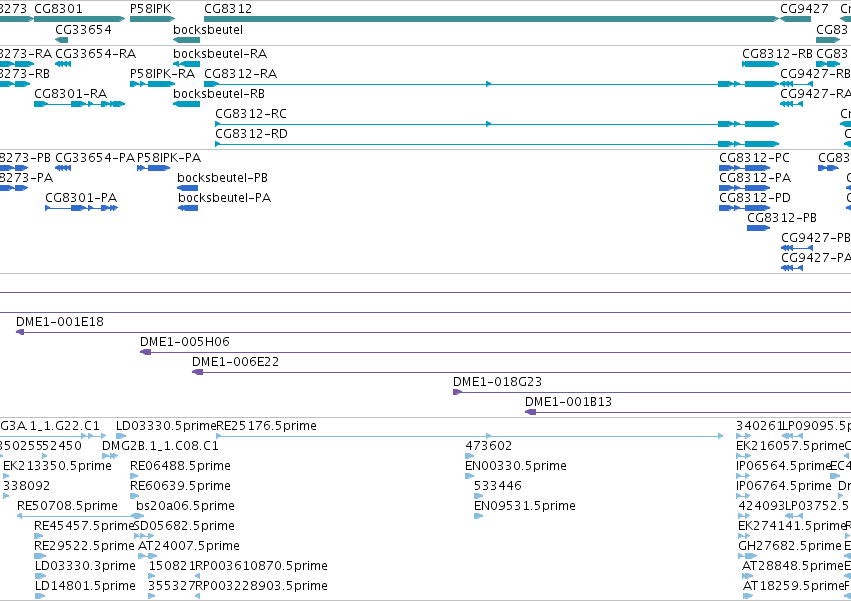The image size is (851, 601).
Task: Click EST label 533446
Action: (x=498, y=486)
